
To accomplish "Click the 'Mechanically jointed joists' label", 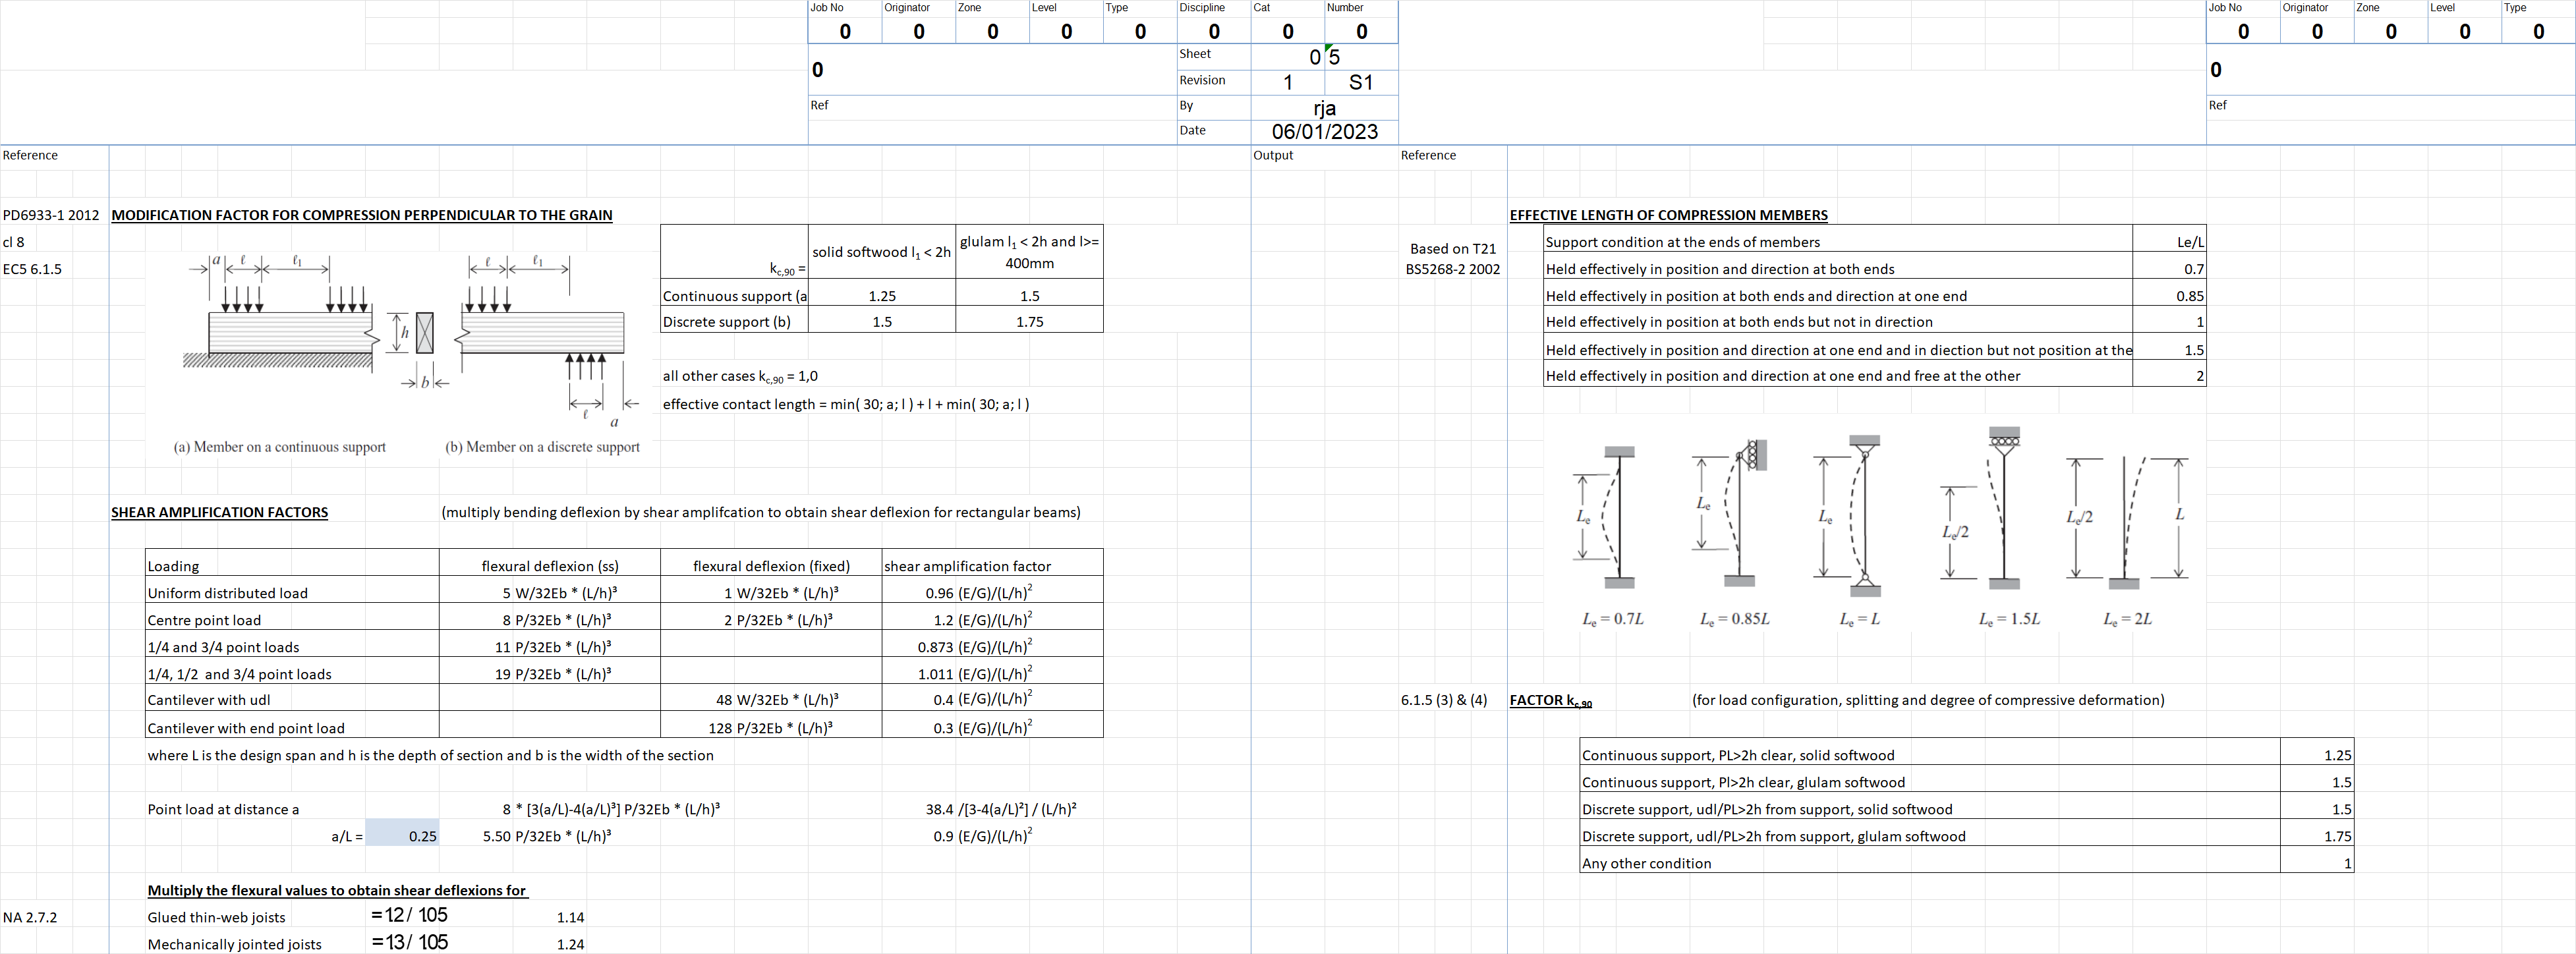I will point(234,944).
